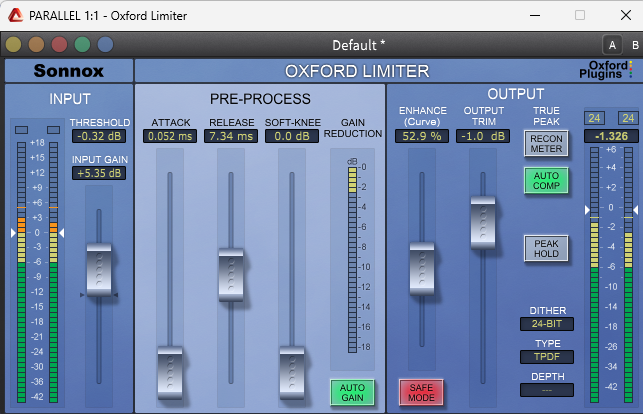The image size is (643, 414).
Task: Click the RELEASE 7.34 ms value field
Action: click(x=231, y=136)
